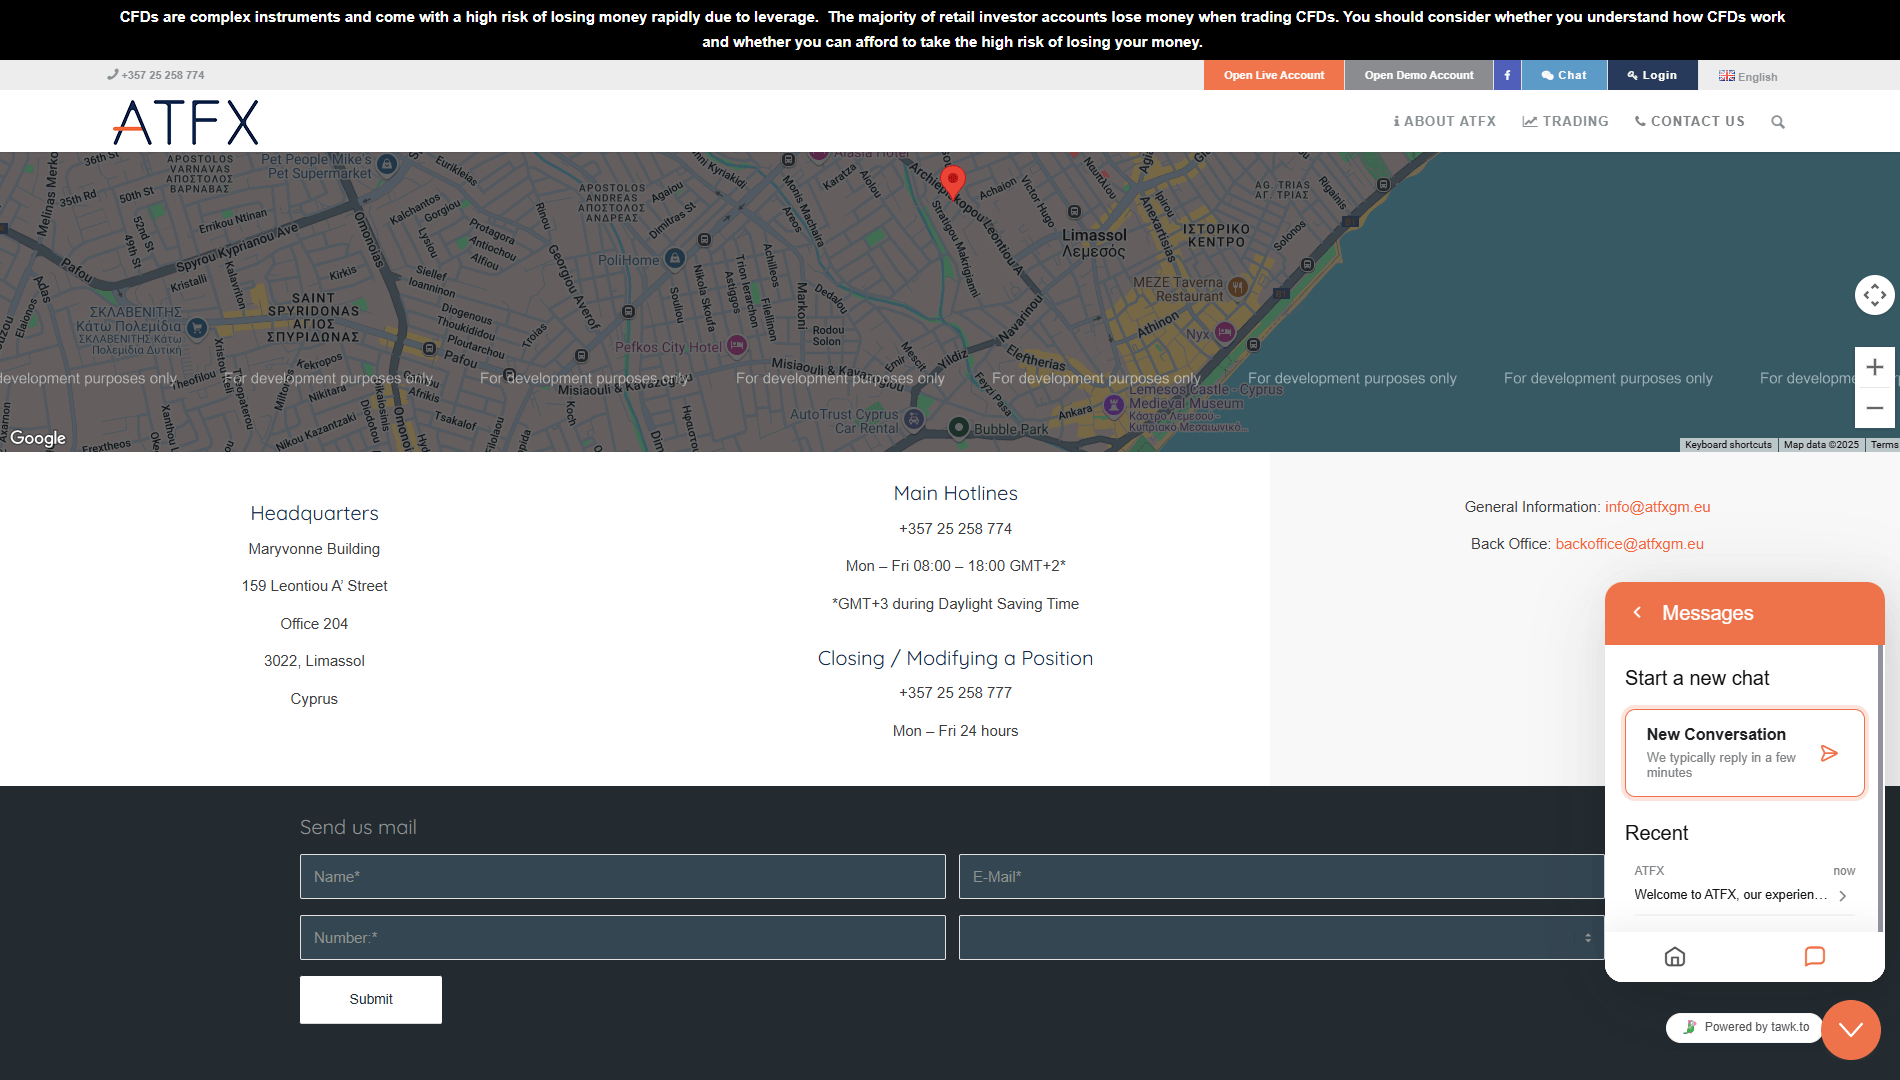Click the search magnifier icon in navigation
1900x1080 pixels.
tap(1778, 122)
